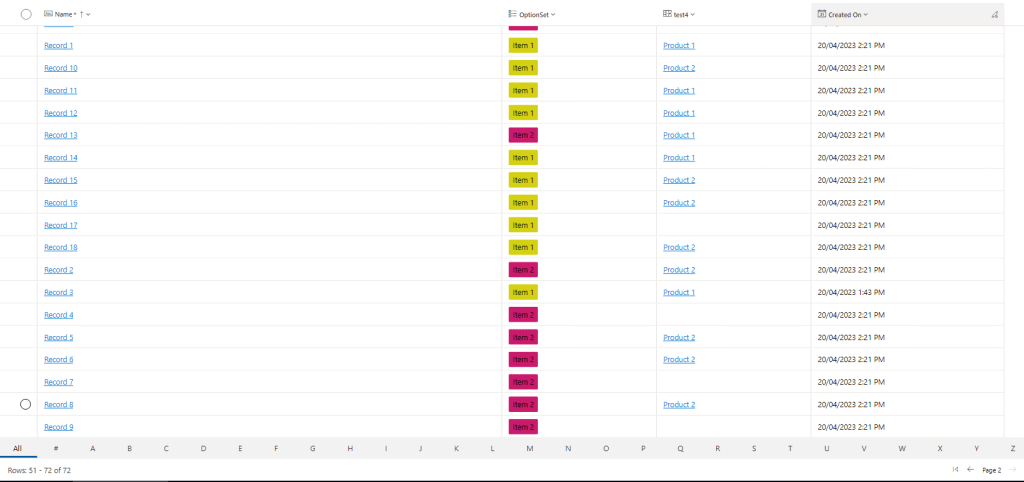Select the Record 8 row checkbox
The width and height of the screenshot is (1024, 482).
[x=26, y=404]
